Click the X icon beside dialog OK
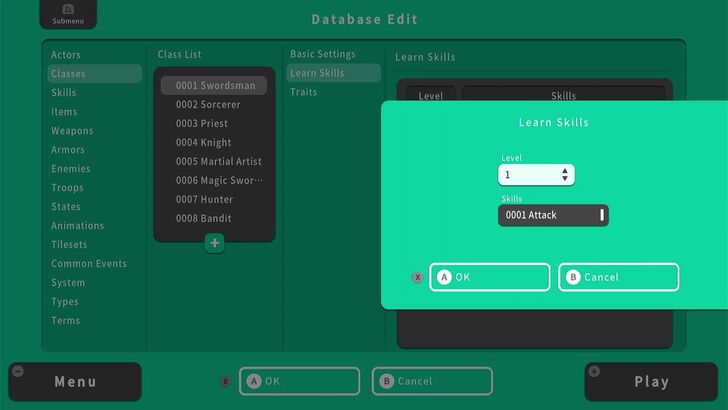 417,277
